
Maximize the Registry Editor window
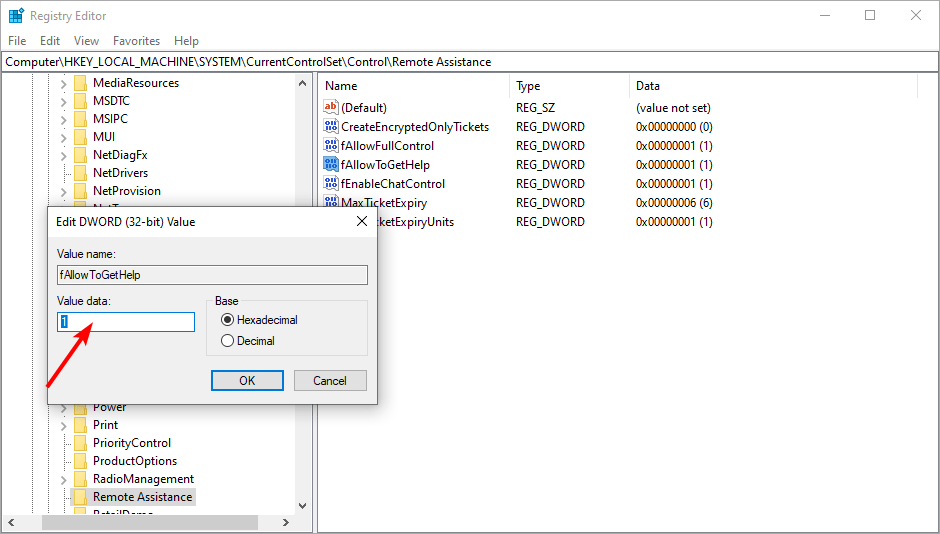[870, 16]
